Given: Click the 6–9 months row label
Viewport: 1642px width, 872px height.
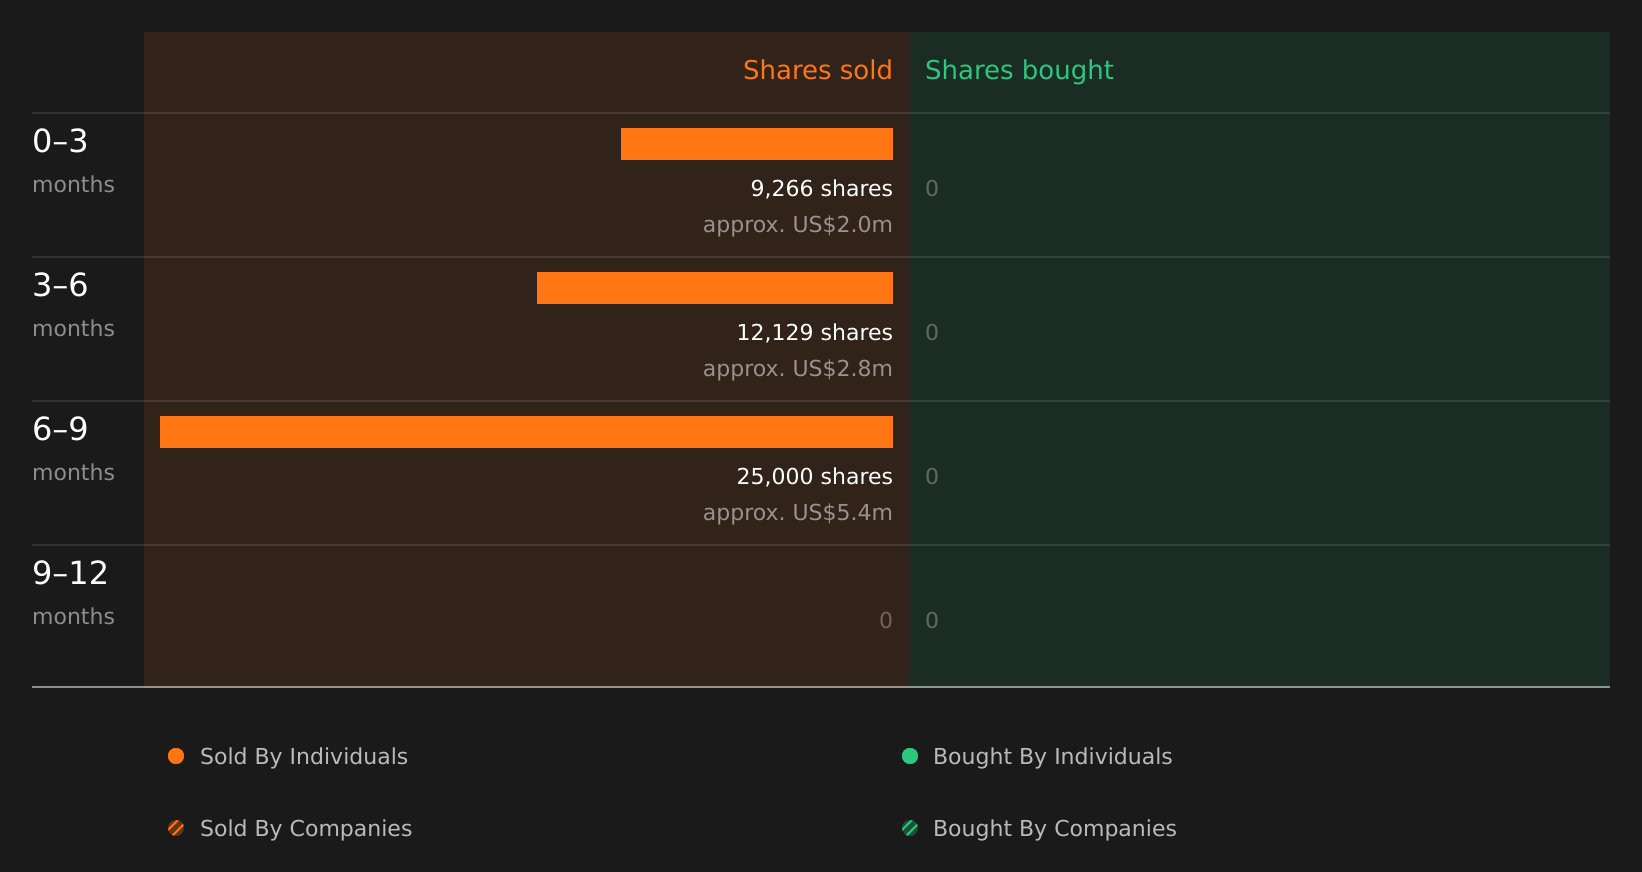Looking at the screenshot, I should [x=73, y=449].
